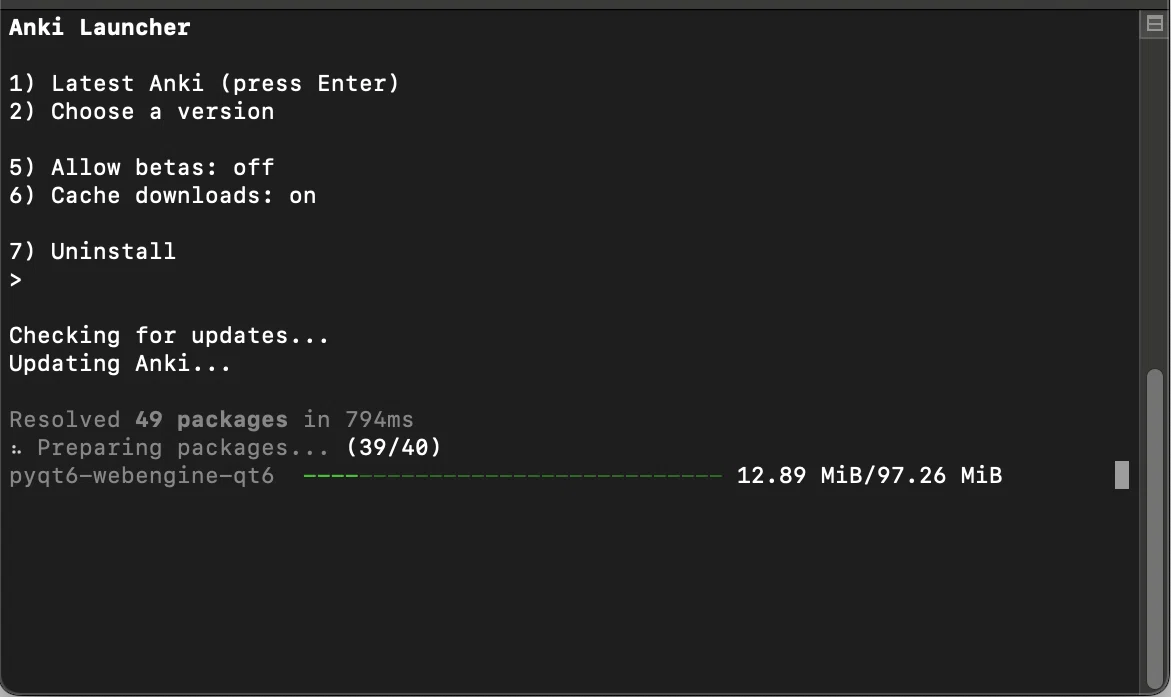The height and width of the screenshot is (697, 1171).
Task: Click the (39/40) package counter
Action: point(394,447)
